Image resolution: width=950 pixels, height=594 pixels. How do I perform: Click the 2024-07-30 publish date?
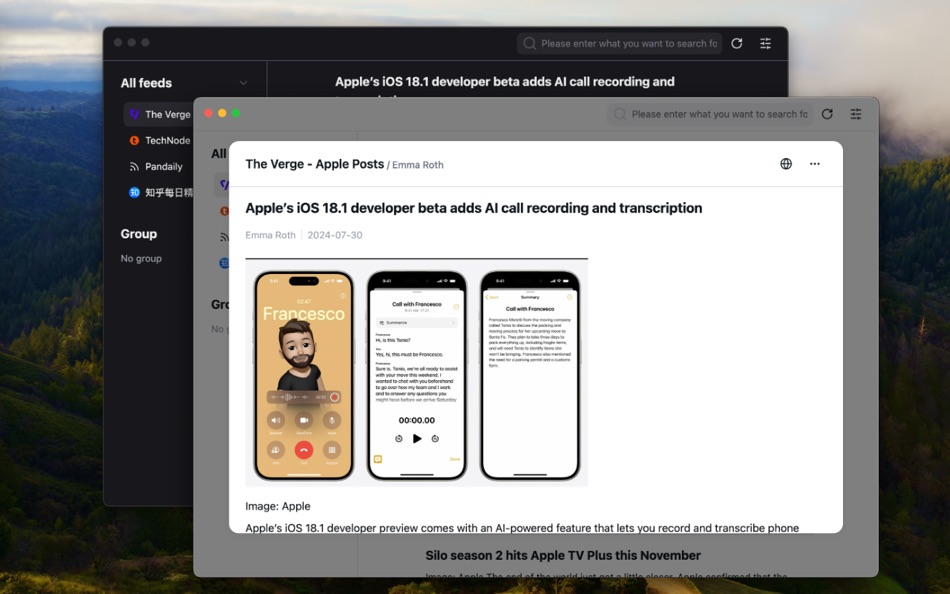click(x=334, y=235)
